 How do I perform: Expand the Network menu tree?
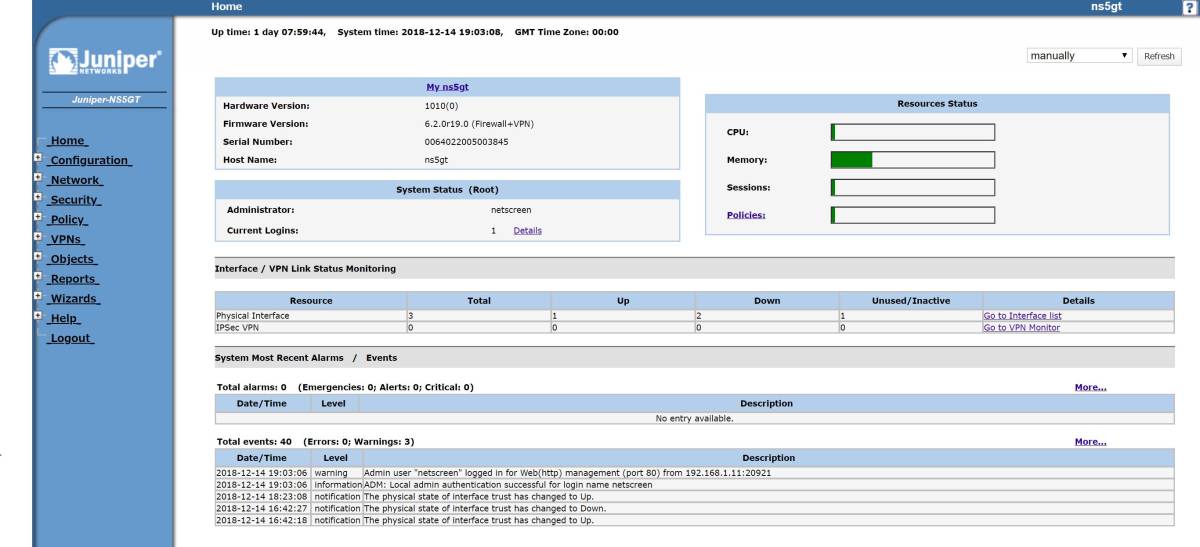[38, 179]
